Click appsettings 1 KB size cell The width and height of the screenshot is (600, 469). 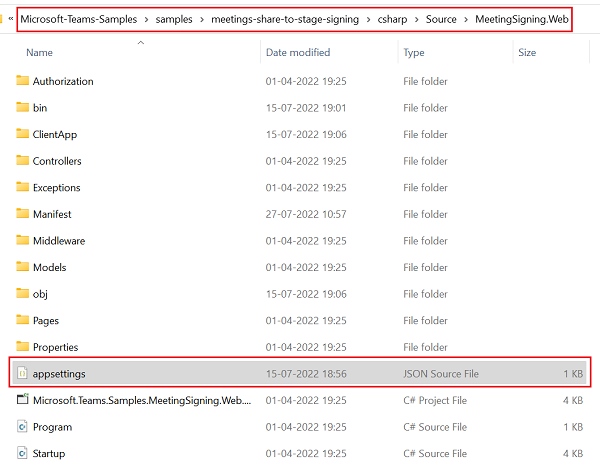pyautogui.click(x=573, y=373)
